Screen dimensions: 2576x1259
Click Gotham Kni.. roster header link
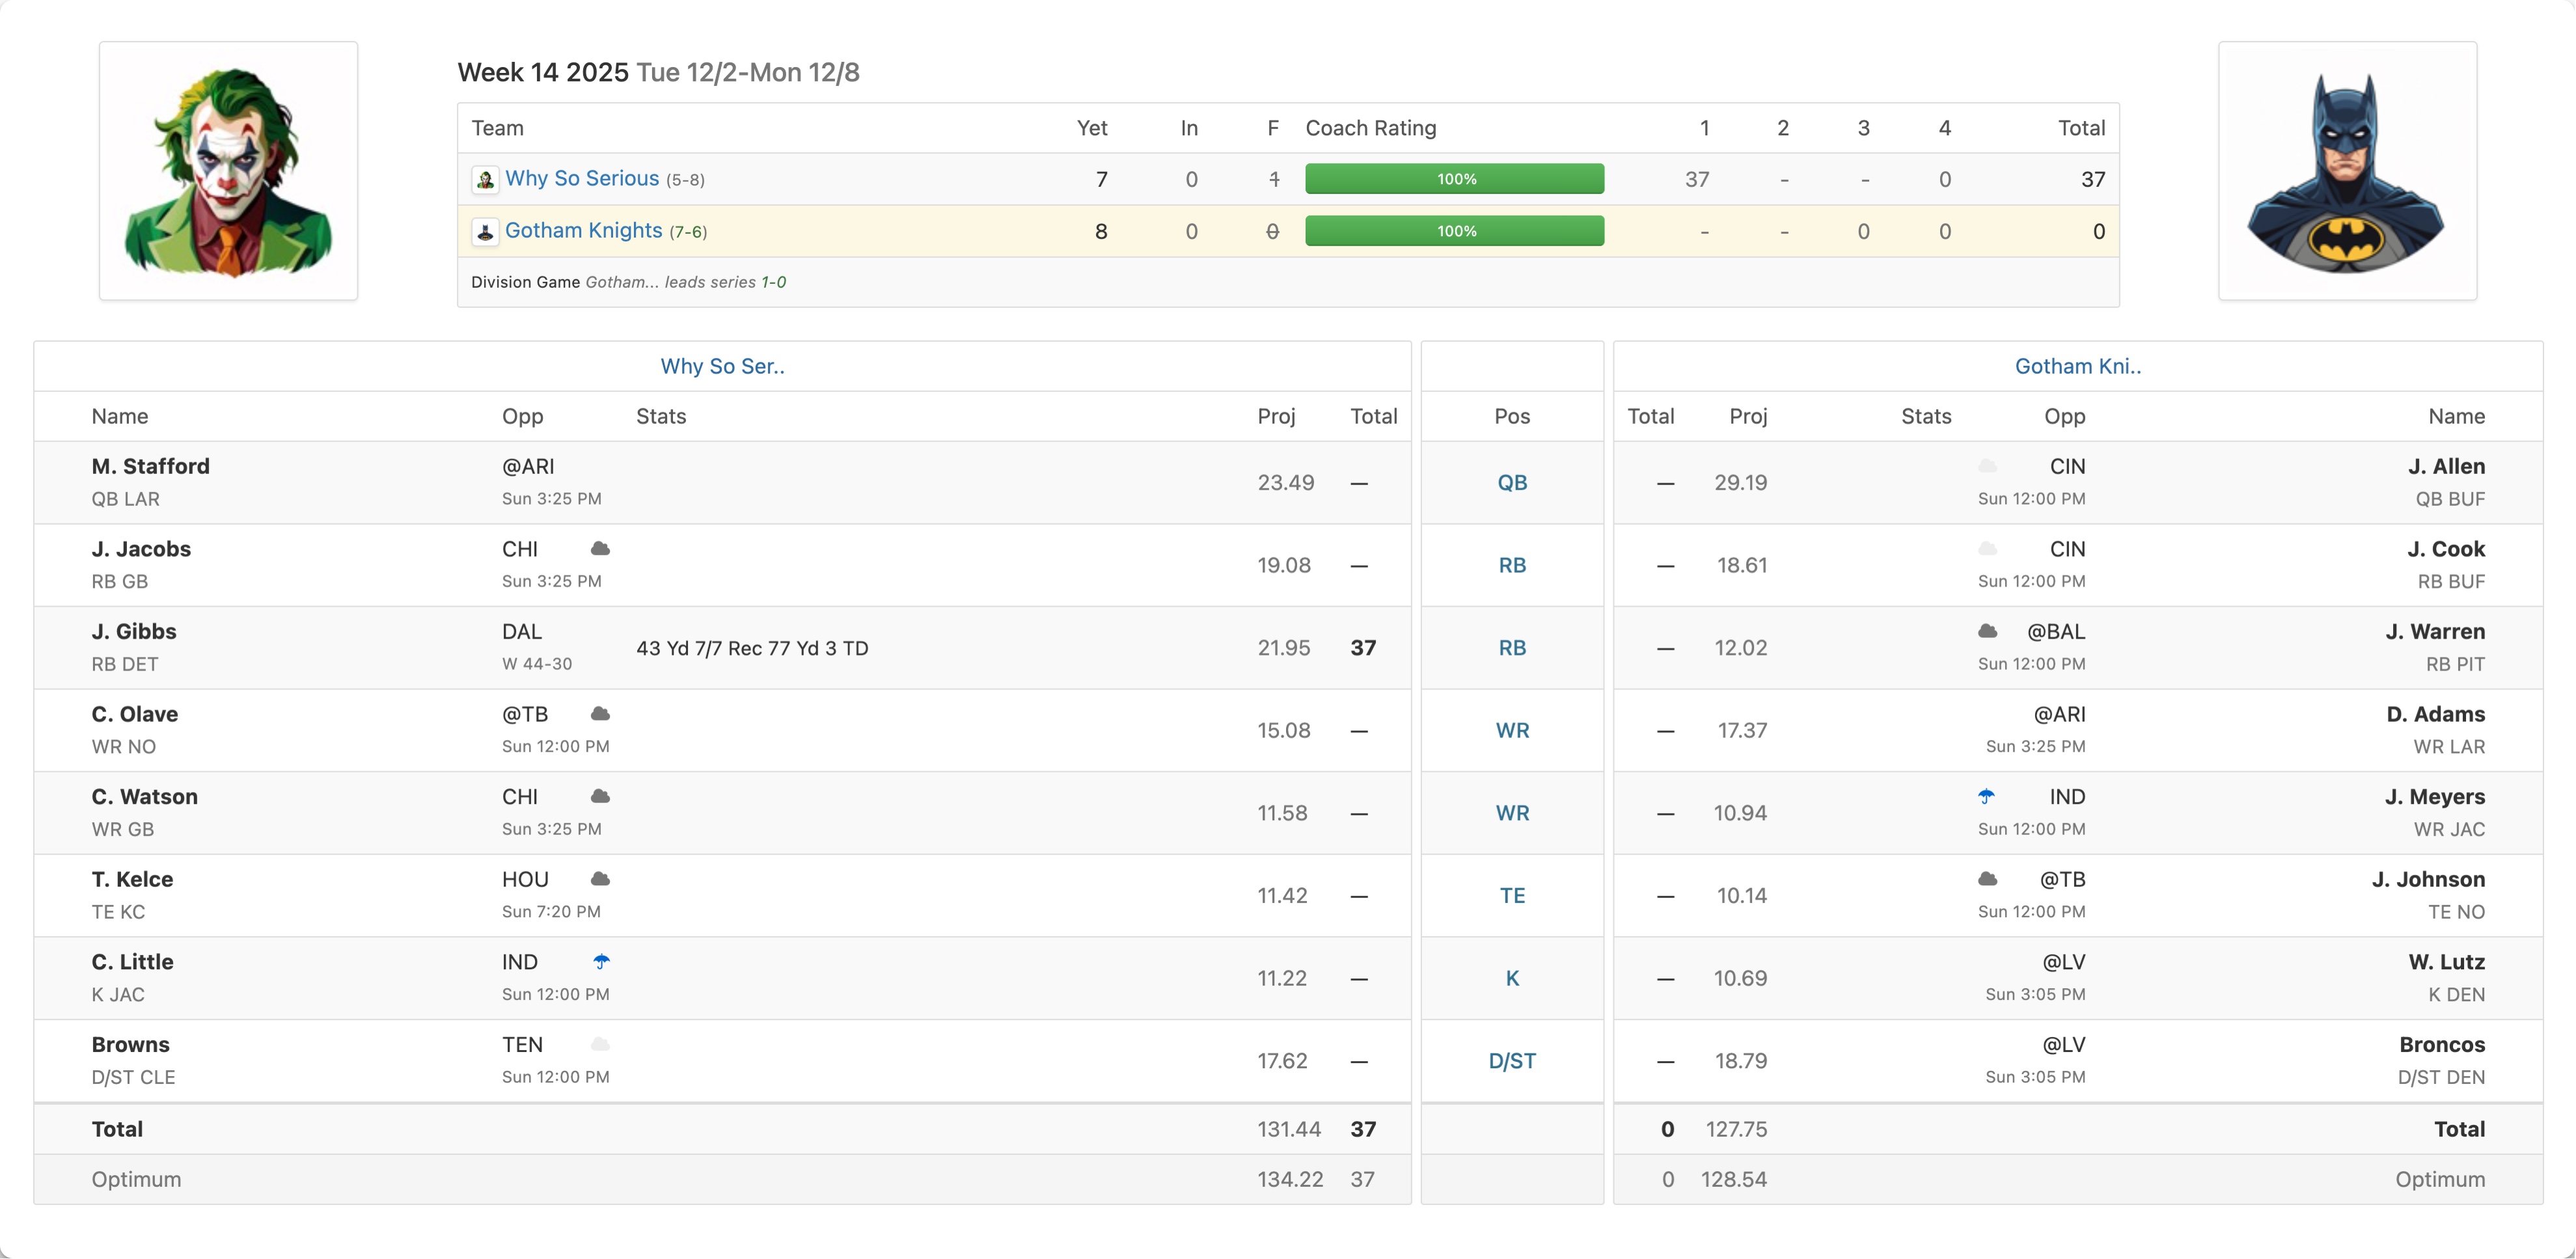pyautogui.click(x=2077, y=367)
